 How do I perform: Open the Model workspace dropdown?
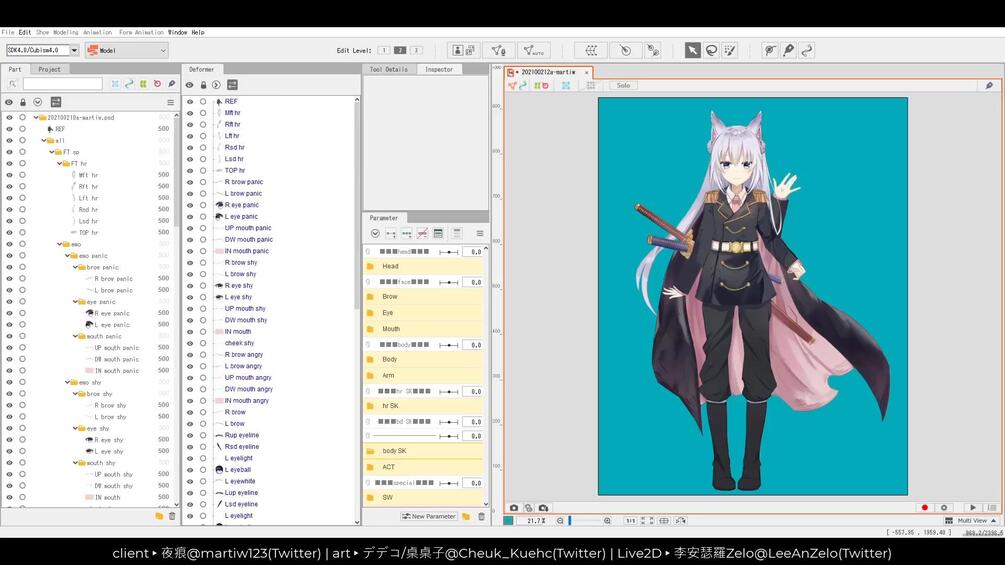pyautogui.click(x=127, y=50)
